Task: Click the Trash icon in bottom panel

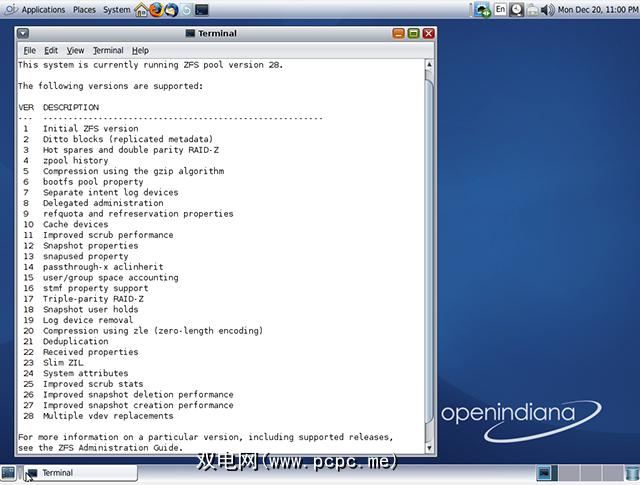Action: 632,473
